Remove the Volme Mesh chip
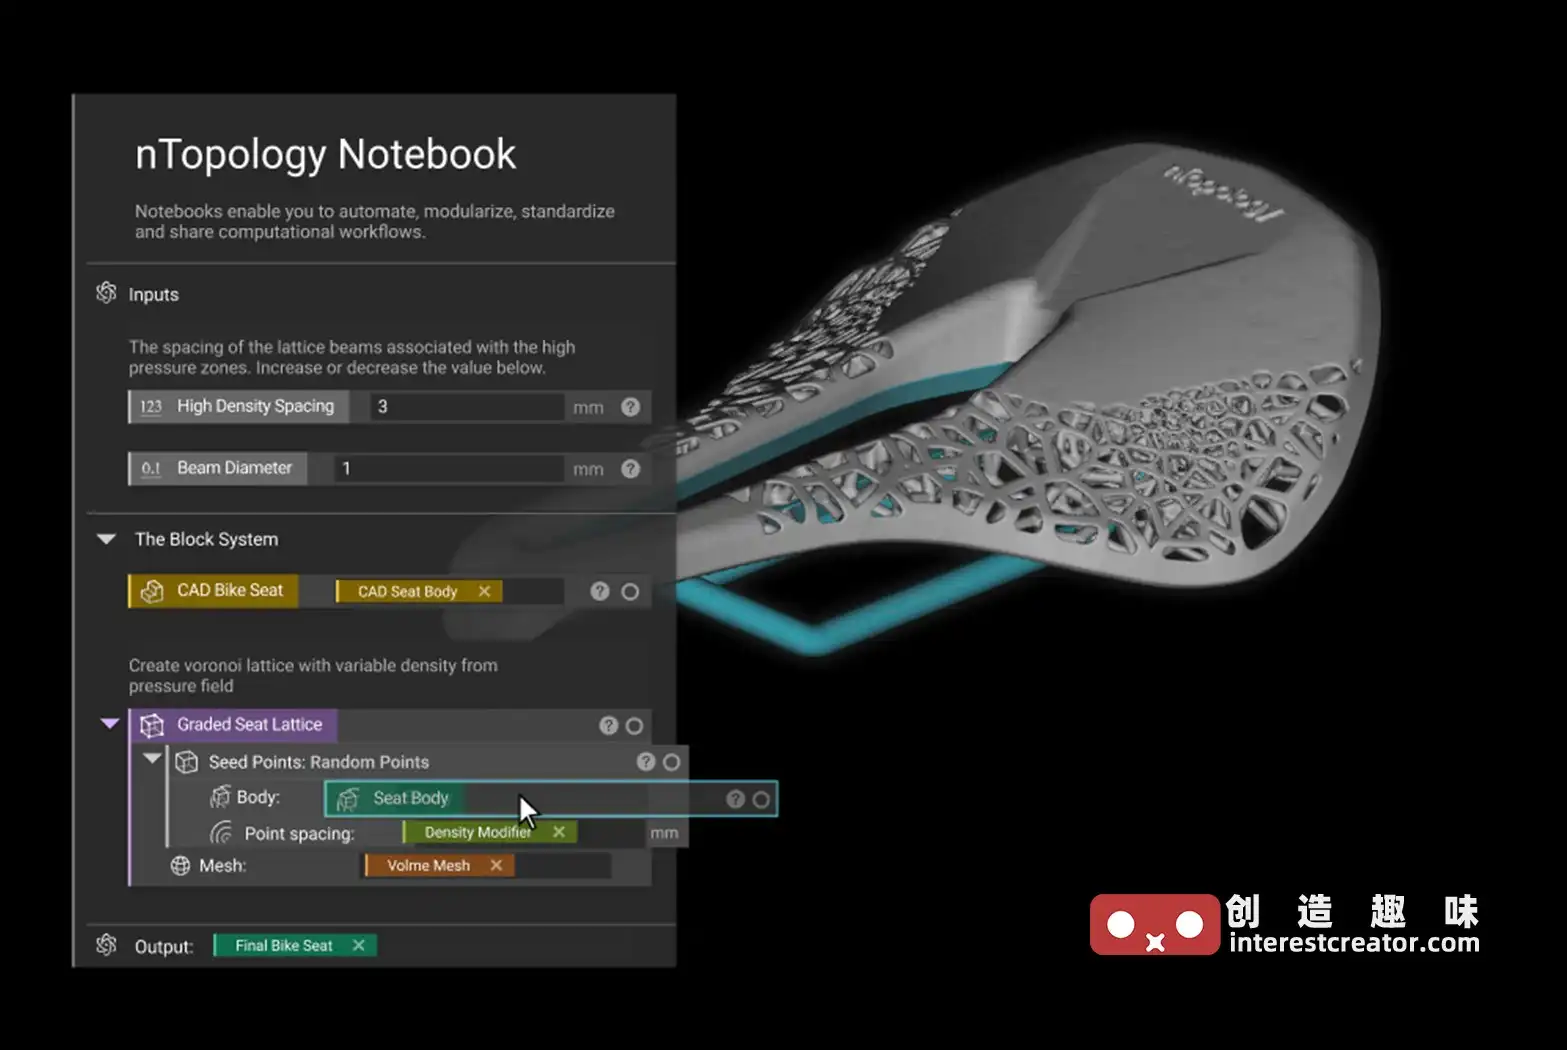 click(496, 865)
